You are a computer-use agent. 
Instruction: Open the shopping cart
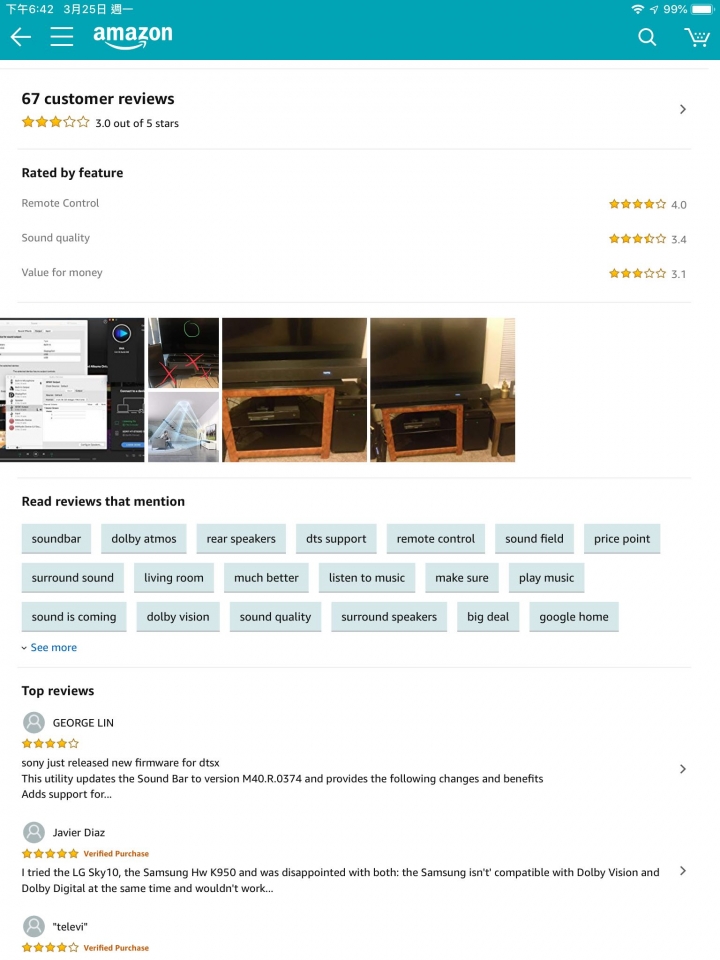[x=697, y=37]
